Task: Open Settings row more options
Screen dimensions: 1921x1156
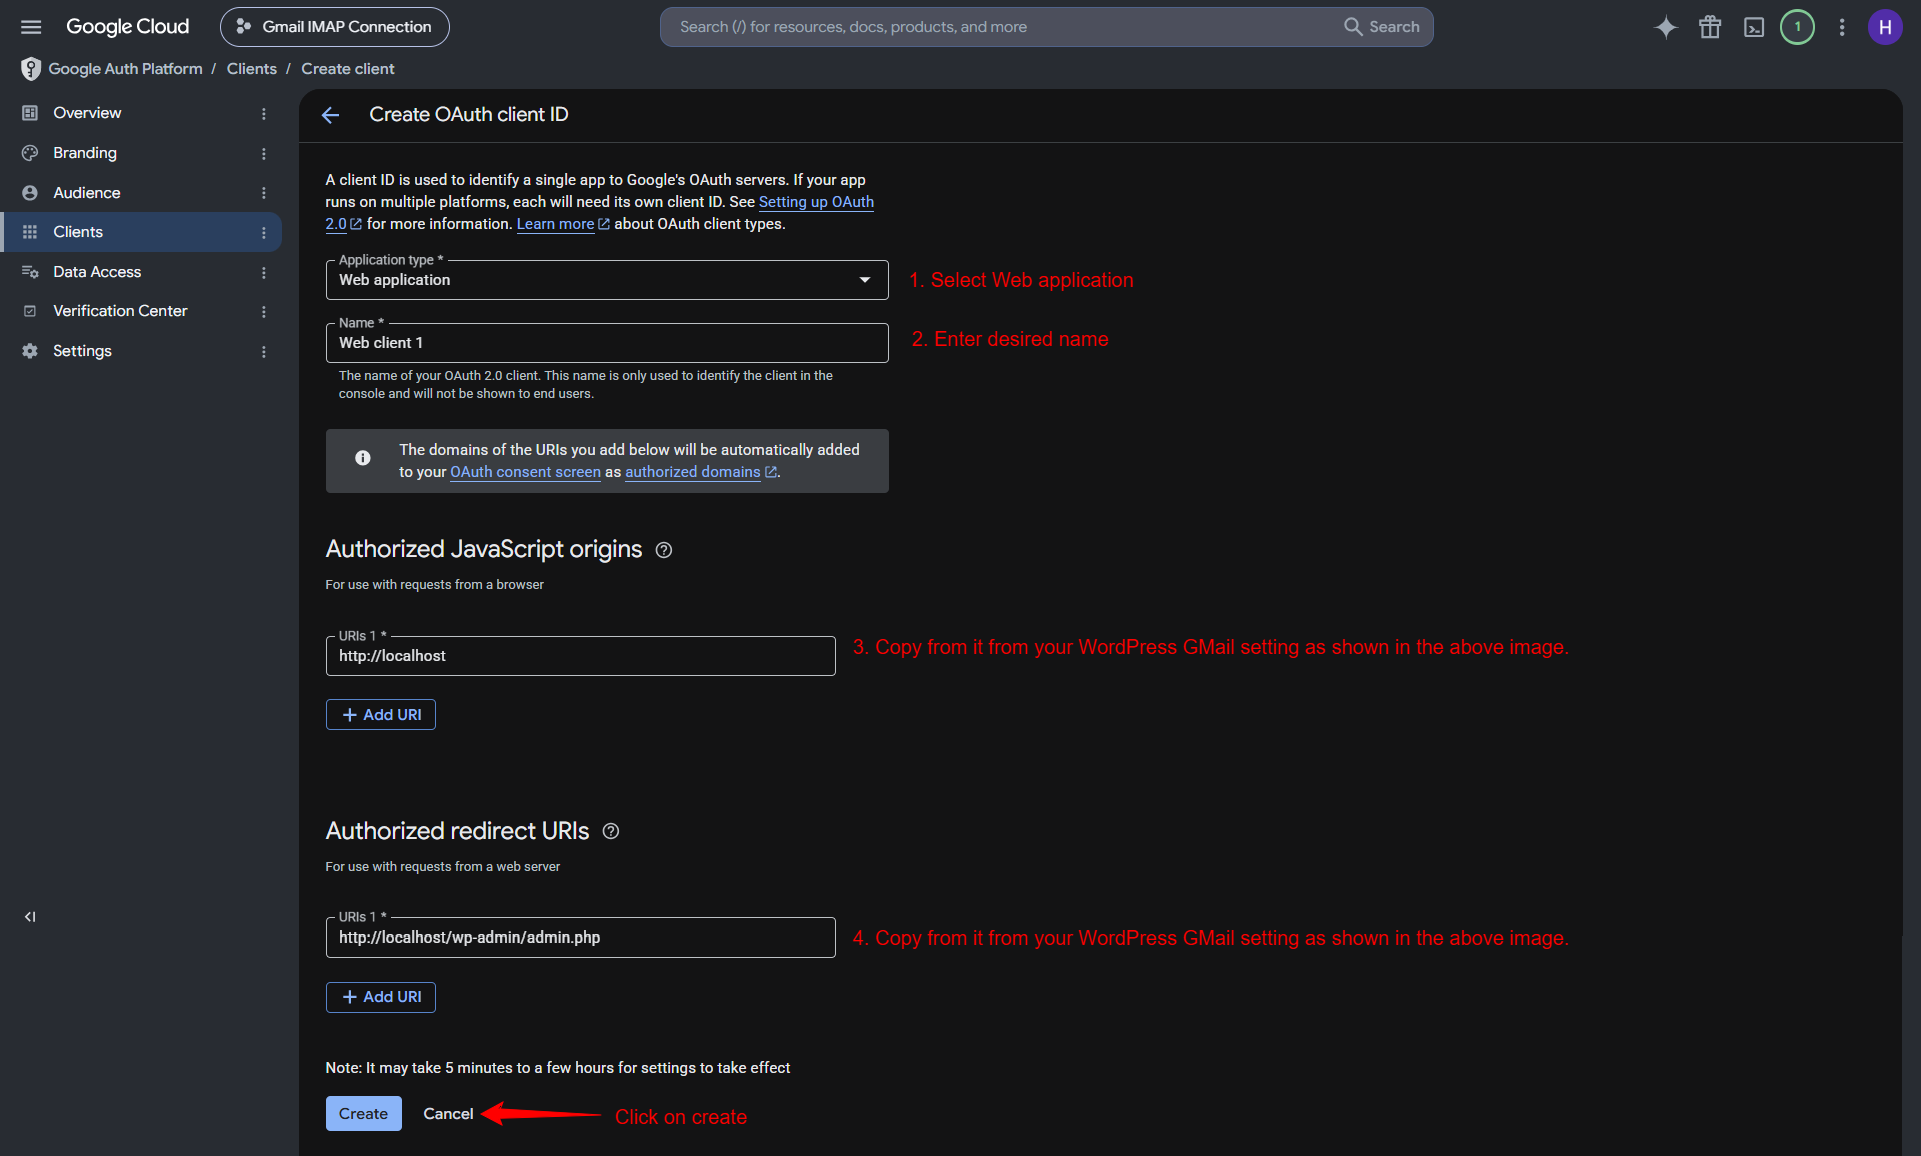Action: click(264, 351)
